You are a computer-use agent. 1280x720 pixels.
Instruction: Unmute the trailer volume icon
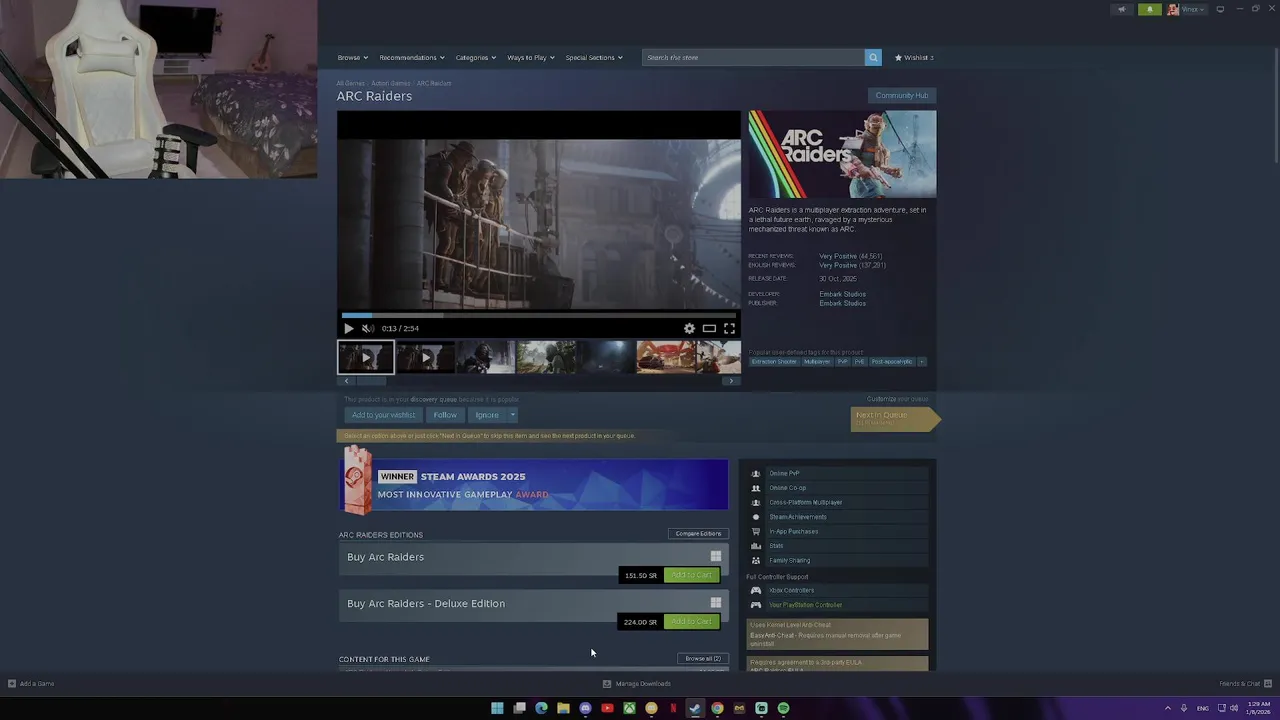coord(368,328)
